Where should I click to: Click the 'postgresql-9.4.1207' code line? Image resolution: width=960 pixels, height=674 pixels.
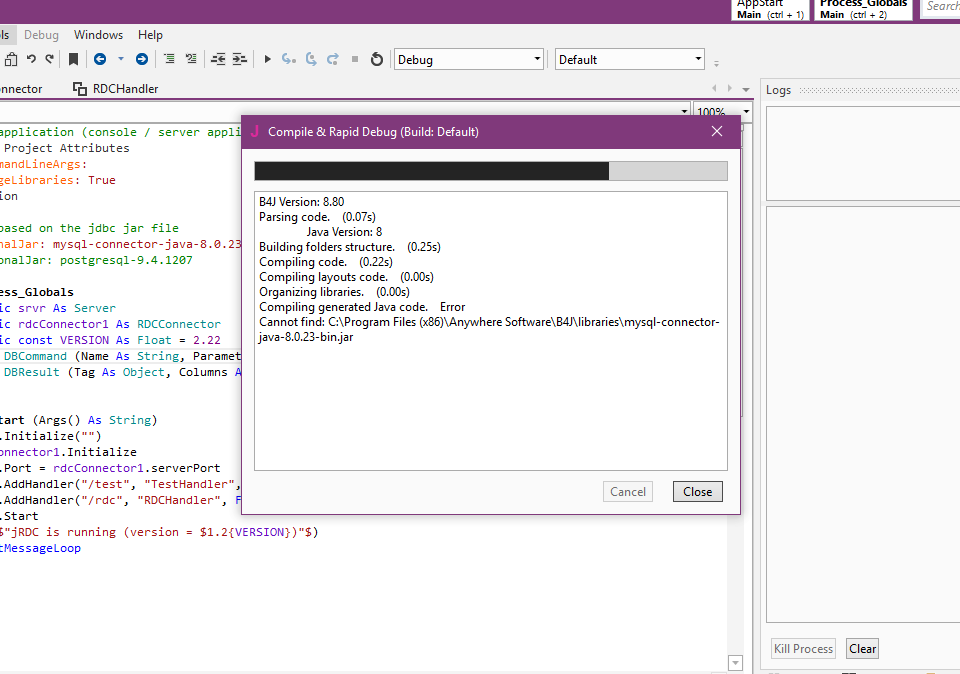96,260
